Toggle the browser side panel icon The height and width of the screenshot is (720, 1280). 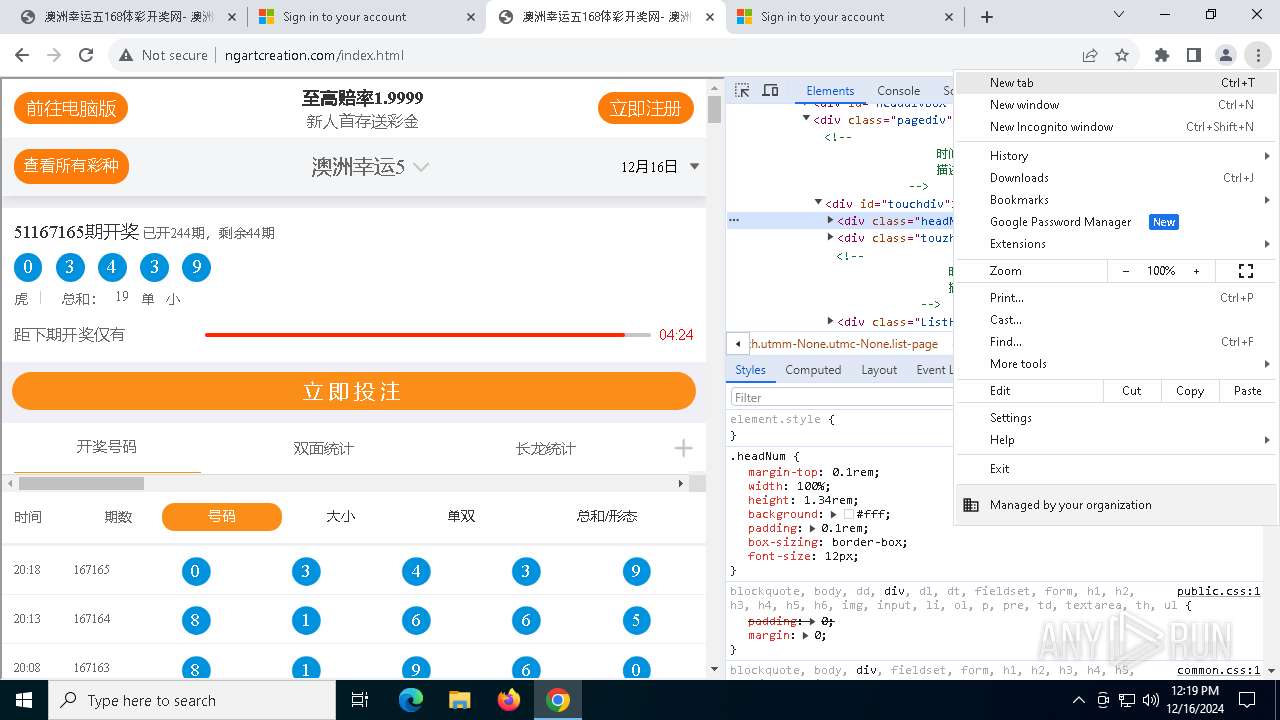tap(1194, 55)
